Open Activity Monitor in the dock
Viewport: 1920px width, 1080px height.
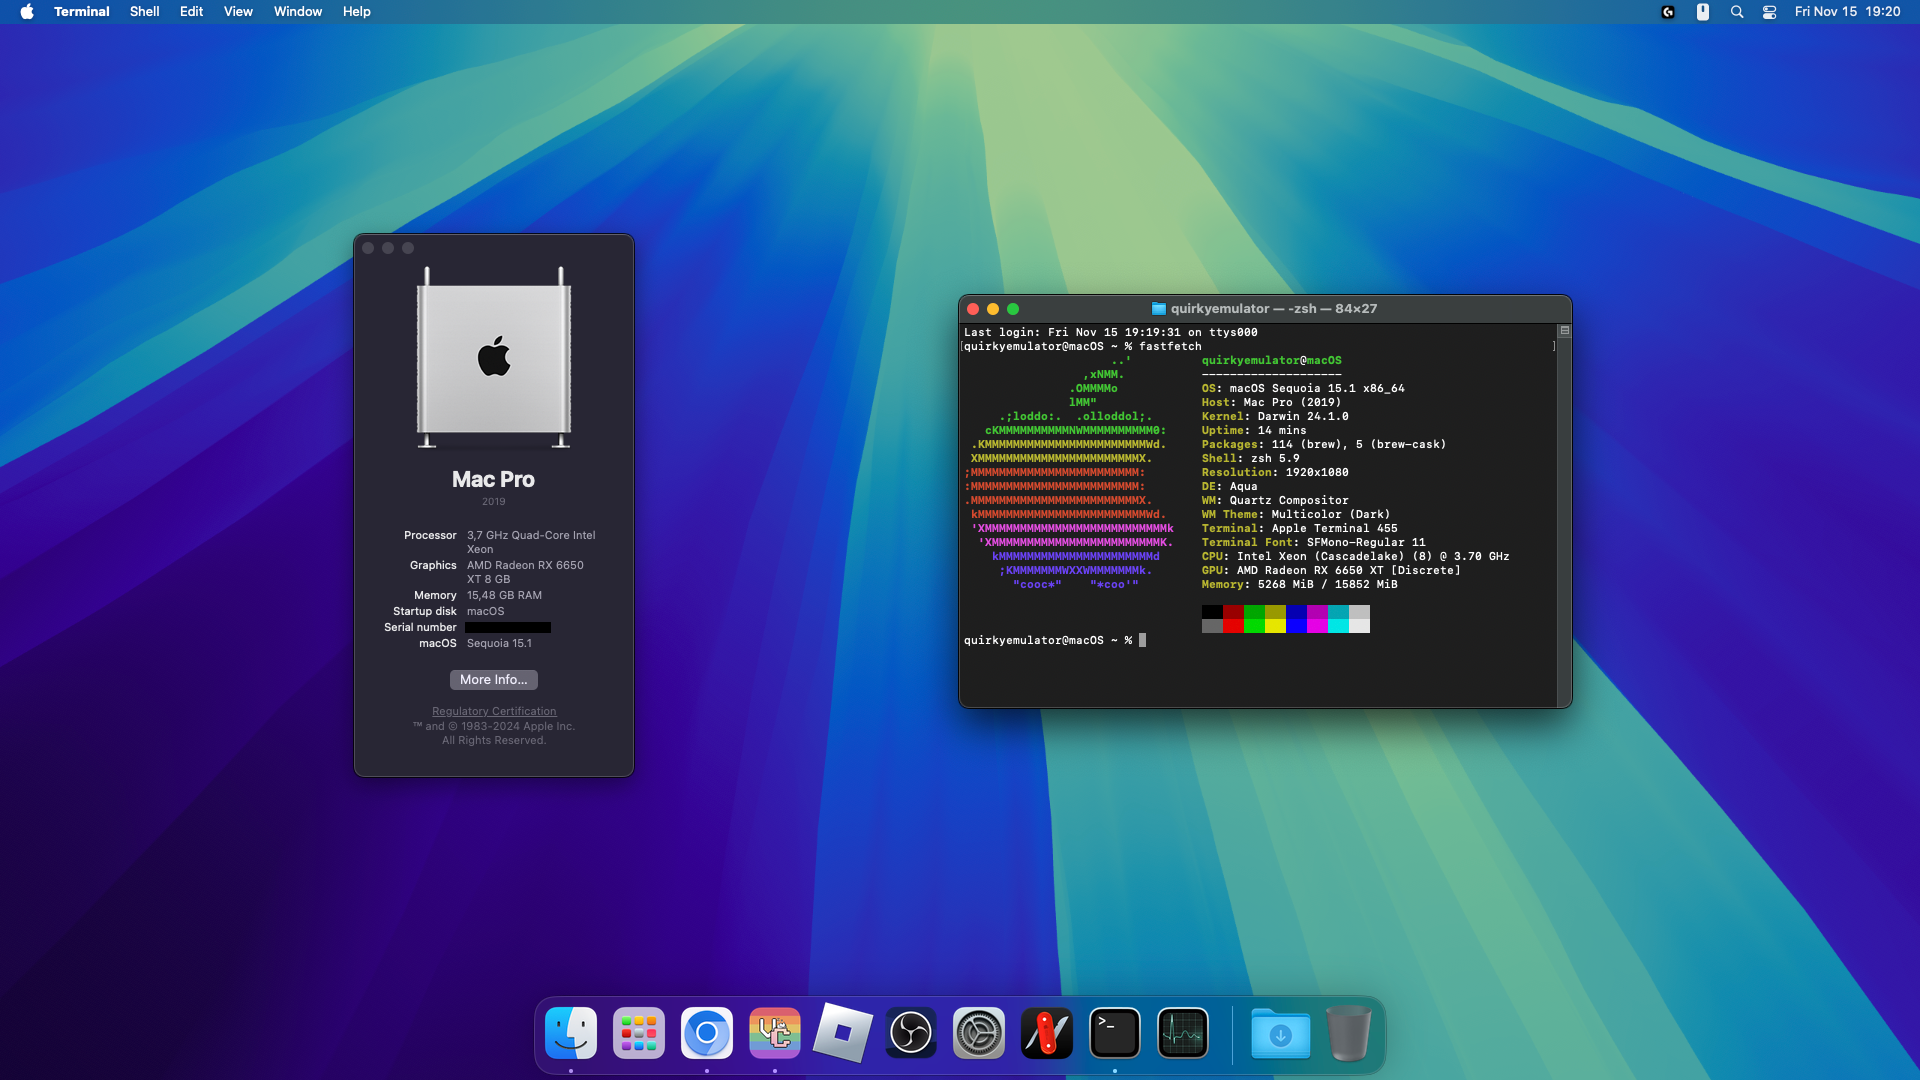(1183, 1033)
